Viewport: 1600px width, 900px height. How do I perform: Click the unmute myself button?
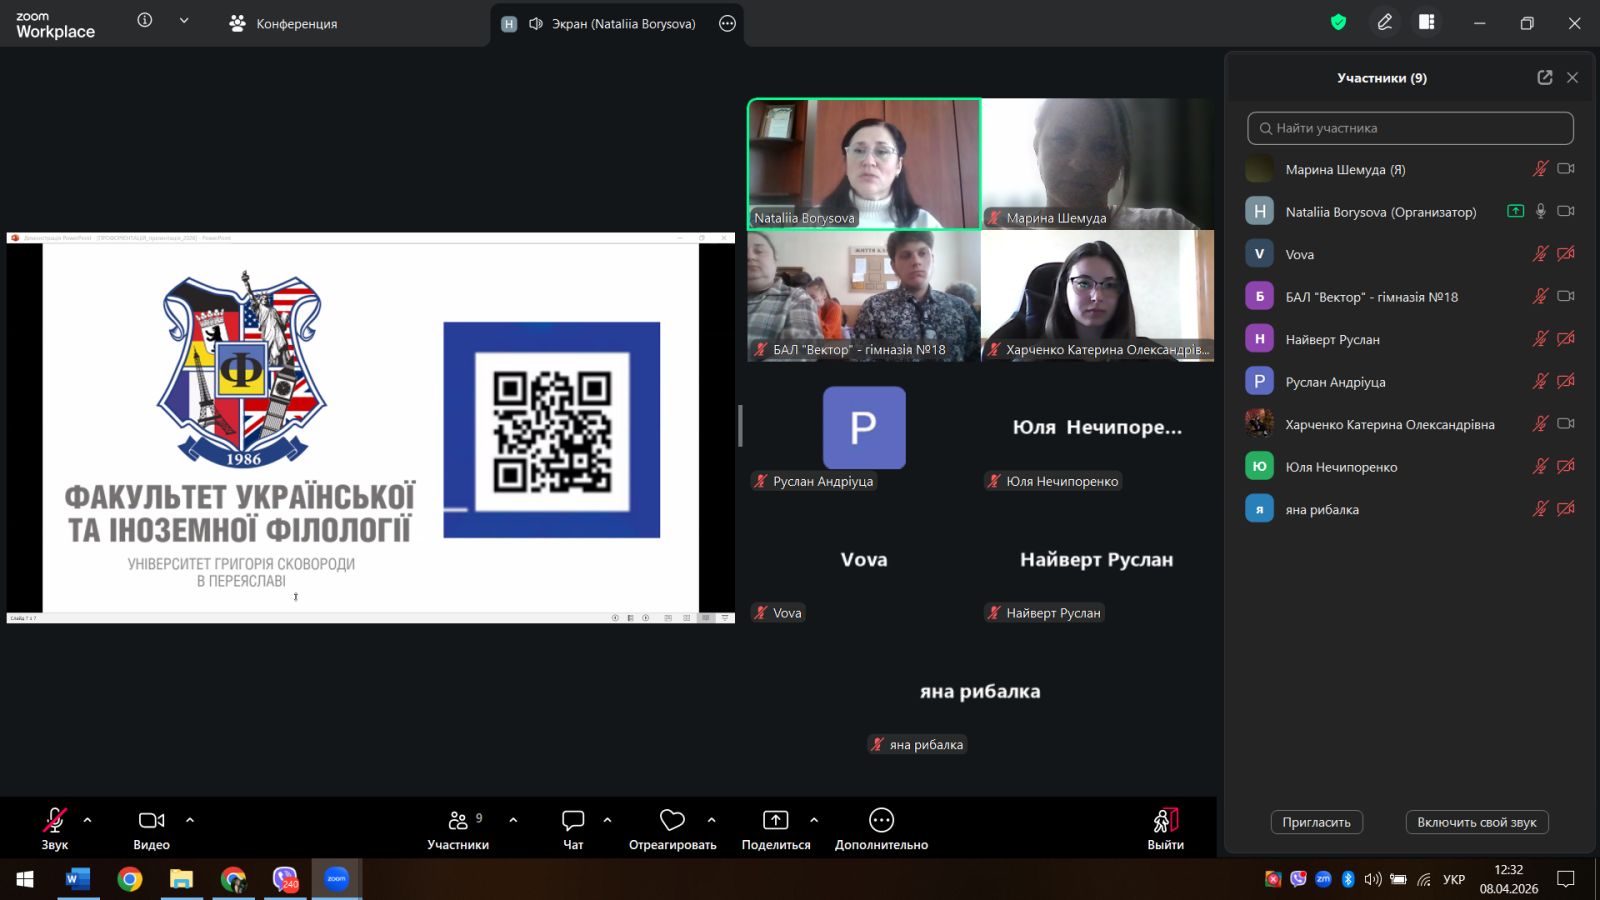pyautogui.click(x=1476, y=822)
